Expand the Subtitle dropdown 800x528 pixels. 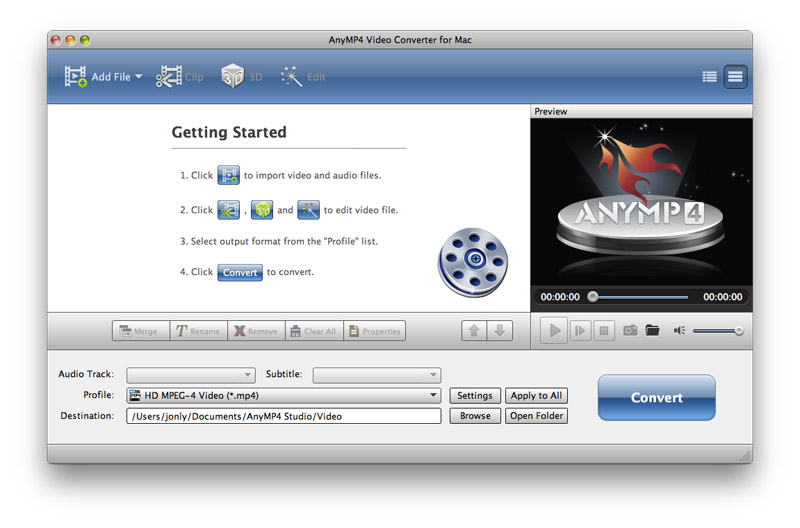pos(377,375)
